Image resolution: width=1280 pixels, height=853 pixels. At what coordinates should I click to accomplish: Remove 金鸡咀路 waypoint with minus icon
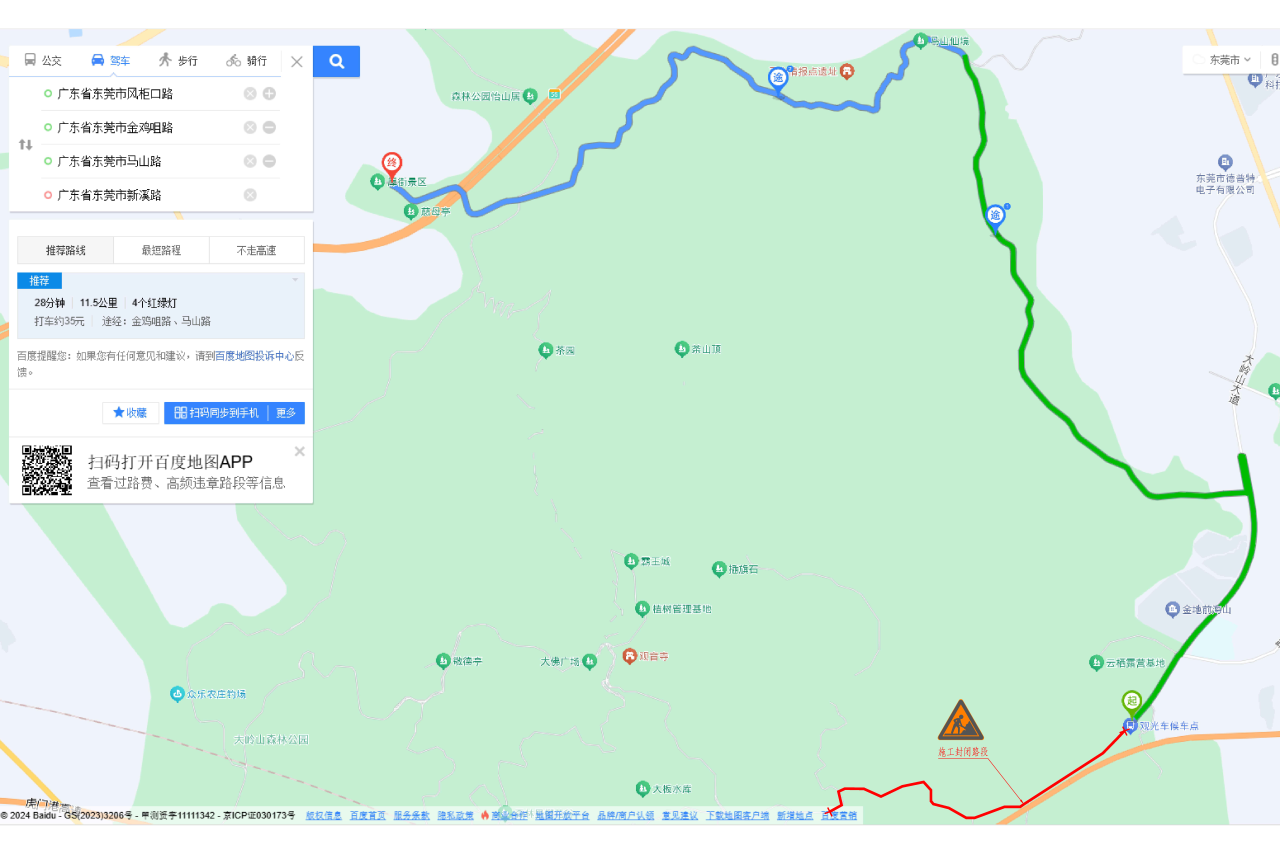tap(269, 127)
